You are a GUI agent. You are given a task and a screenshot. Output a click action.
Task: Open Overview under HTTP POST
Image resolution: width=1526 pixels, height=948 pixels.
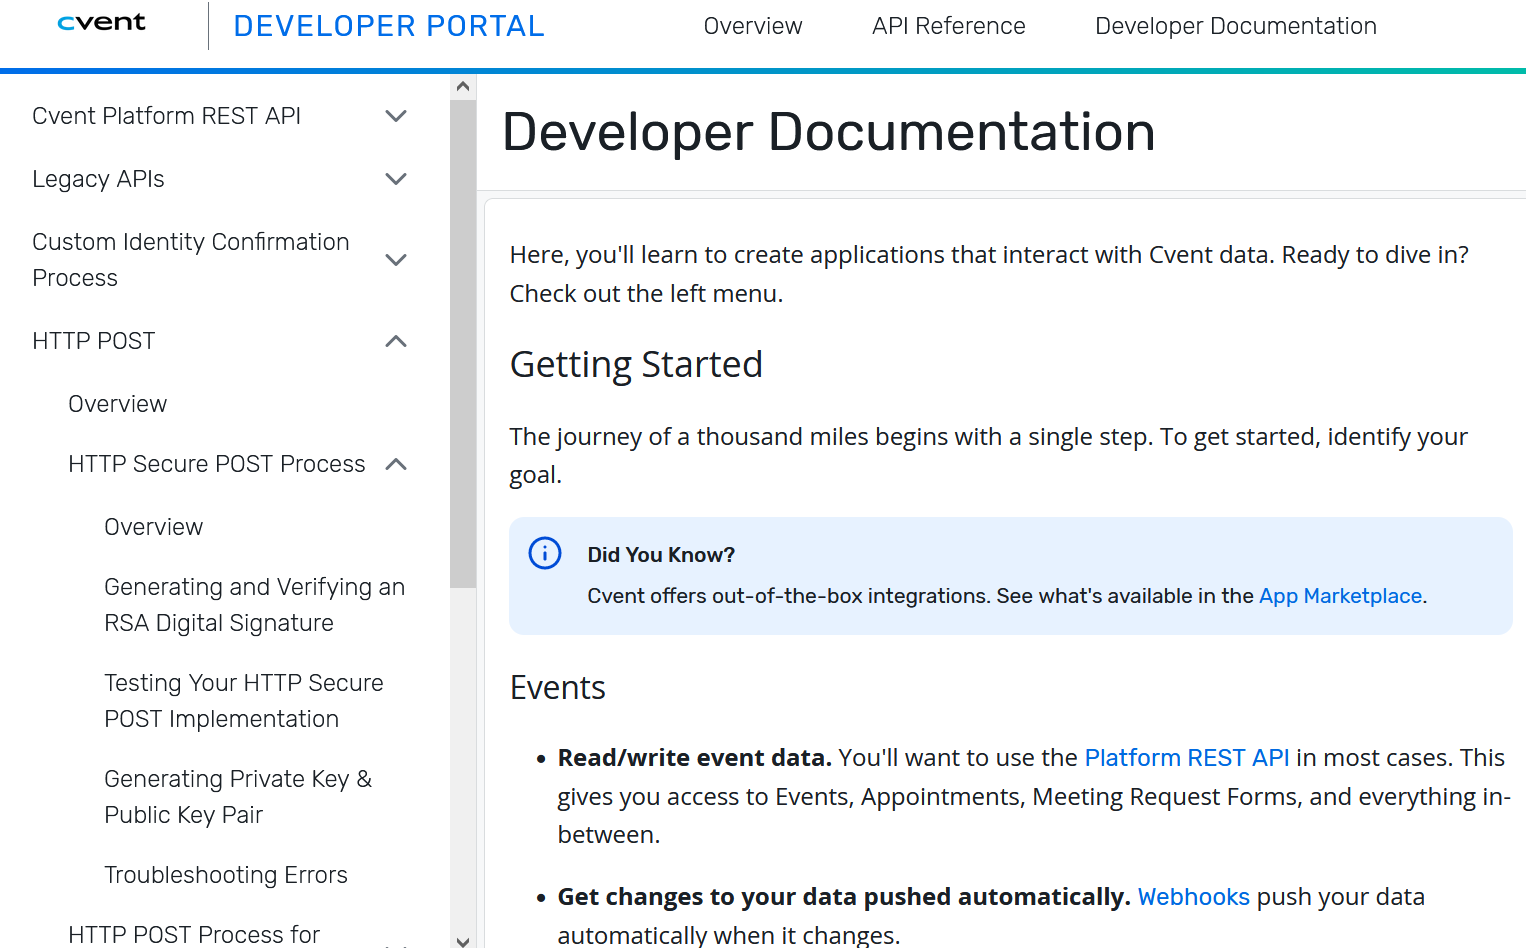118,404
